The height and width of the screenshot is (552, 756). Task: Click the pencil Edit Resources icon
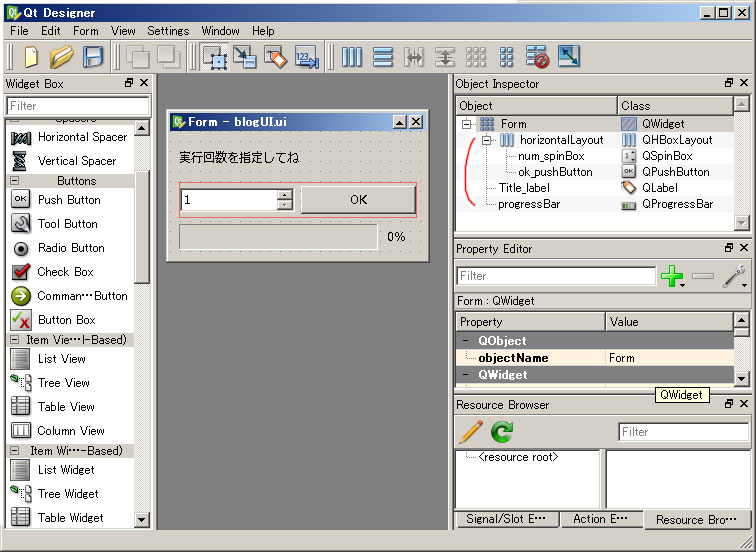click(471, 431)
